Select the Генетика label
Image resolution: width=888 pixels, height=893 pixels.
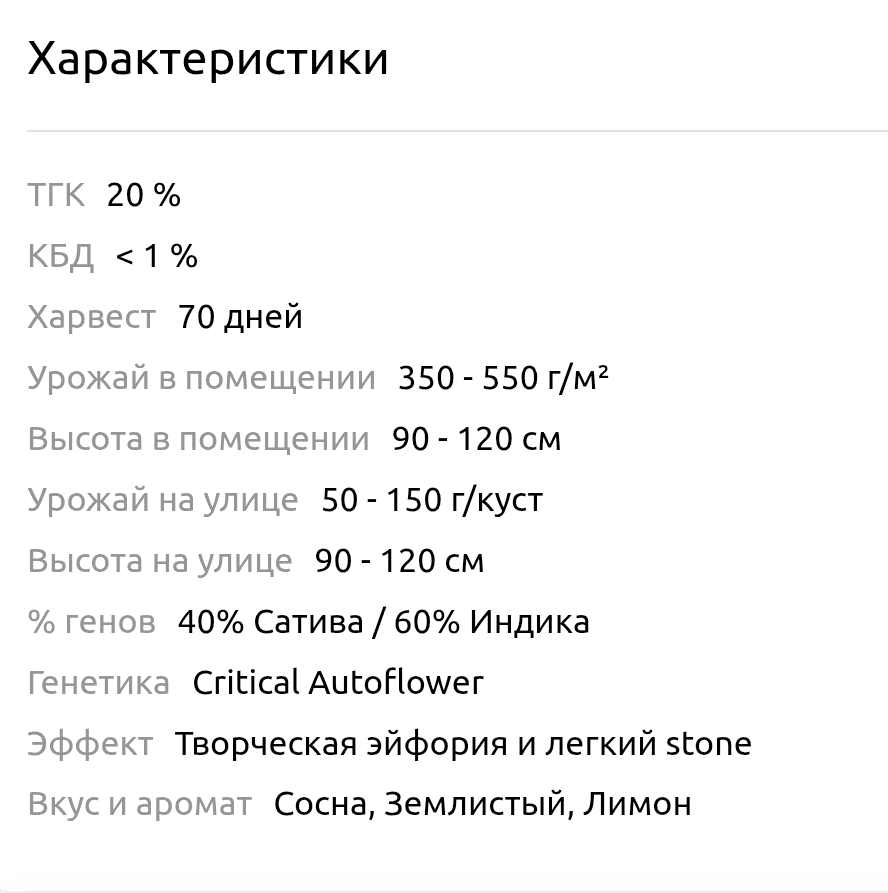(99, 682)
